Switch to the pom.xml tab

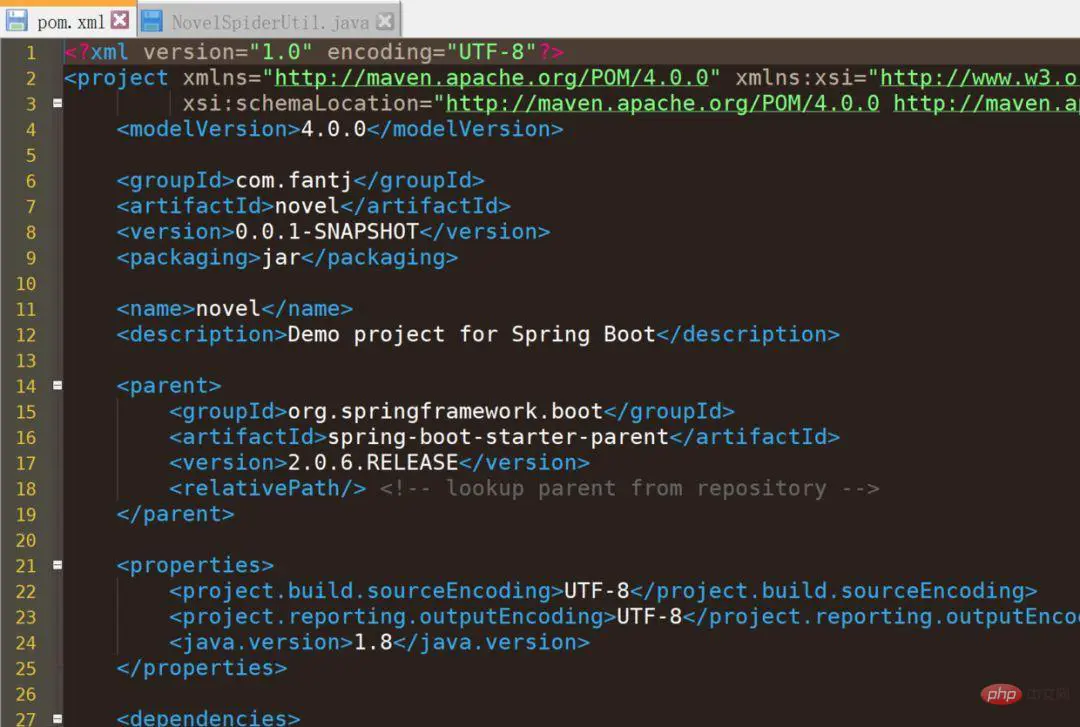(70, 21)
